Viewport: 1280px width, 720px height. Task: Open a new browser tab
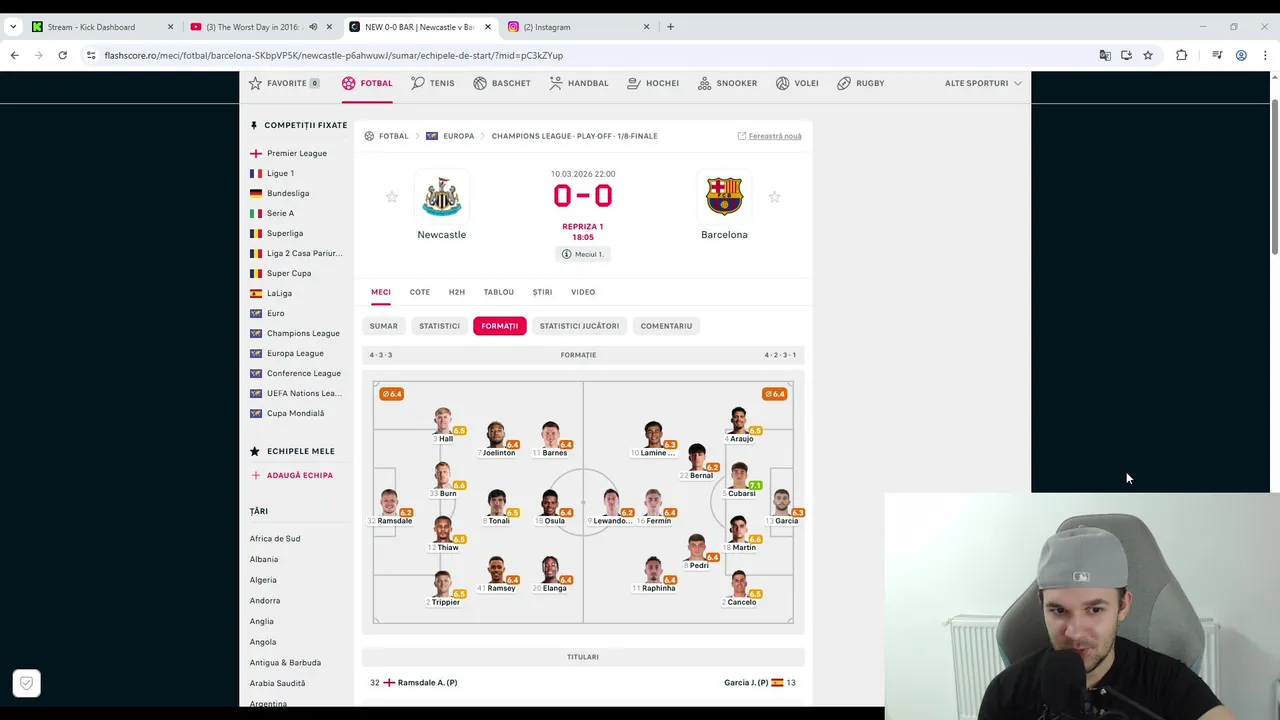pos(670,27)
